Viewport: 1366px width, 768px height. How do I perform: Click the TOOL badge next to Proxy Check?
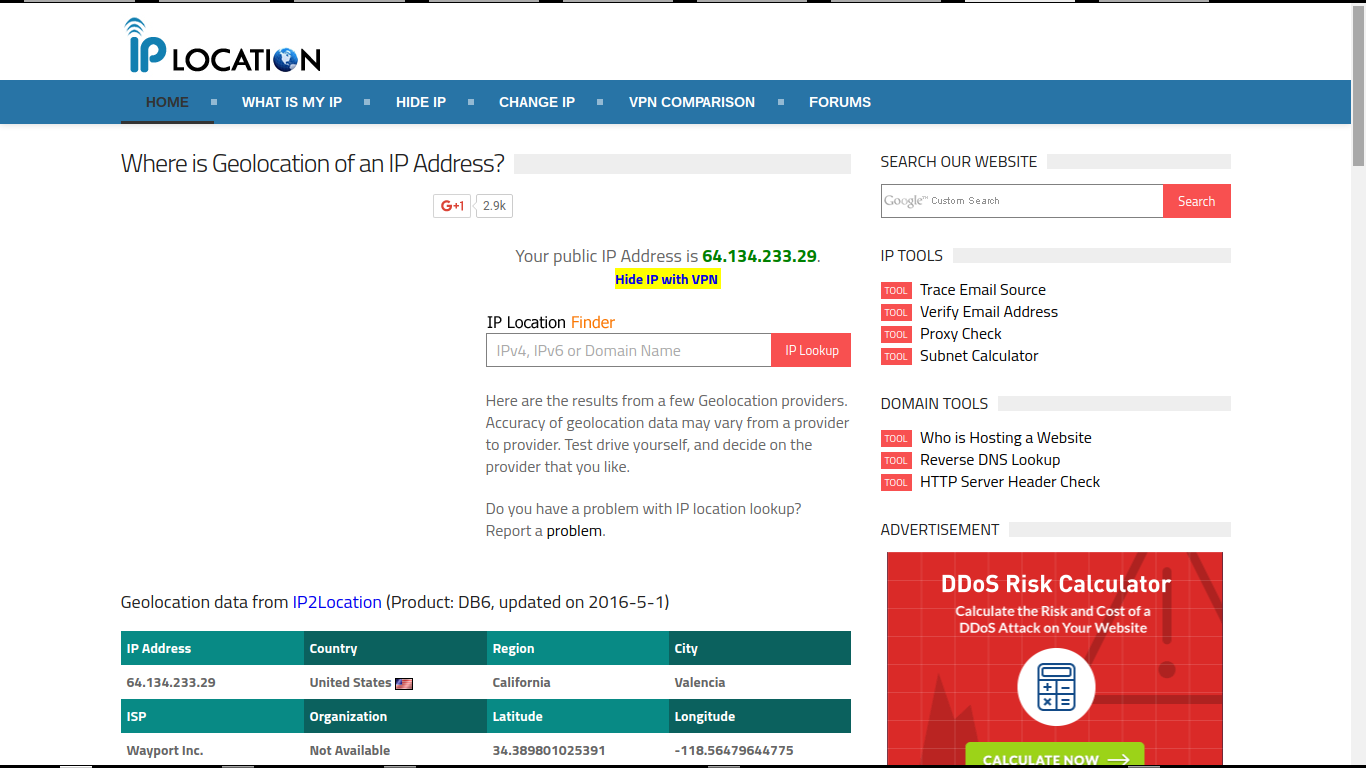[x=896, y=335]
